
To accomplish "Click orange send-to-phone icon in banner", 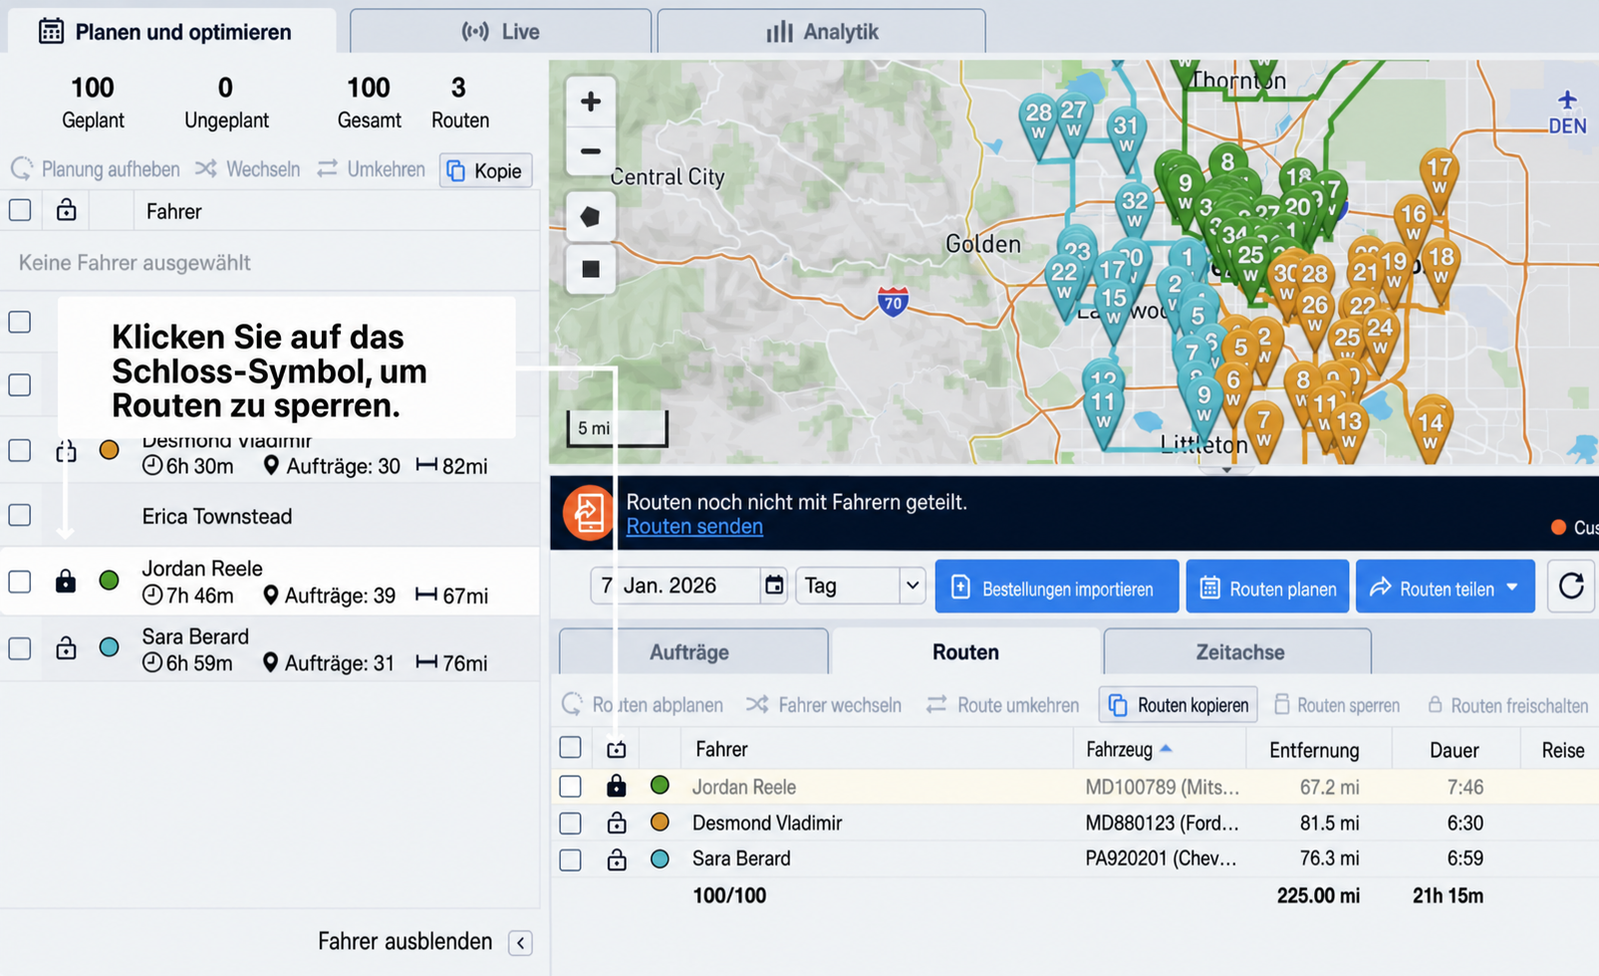I will tap(588, 513).
